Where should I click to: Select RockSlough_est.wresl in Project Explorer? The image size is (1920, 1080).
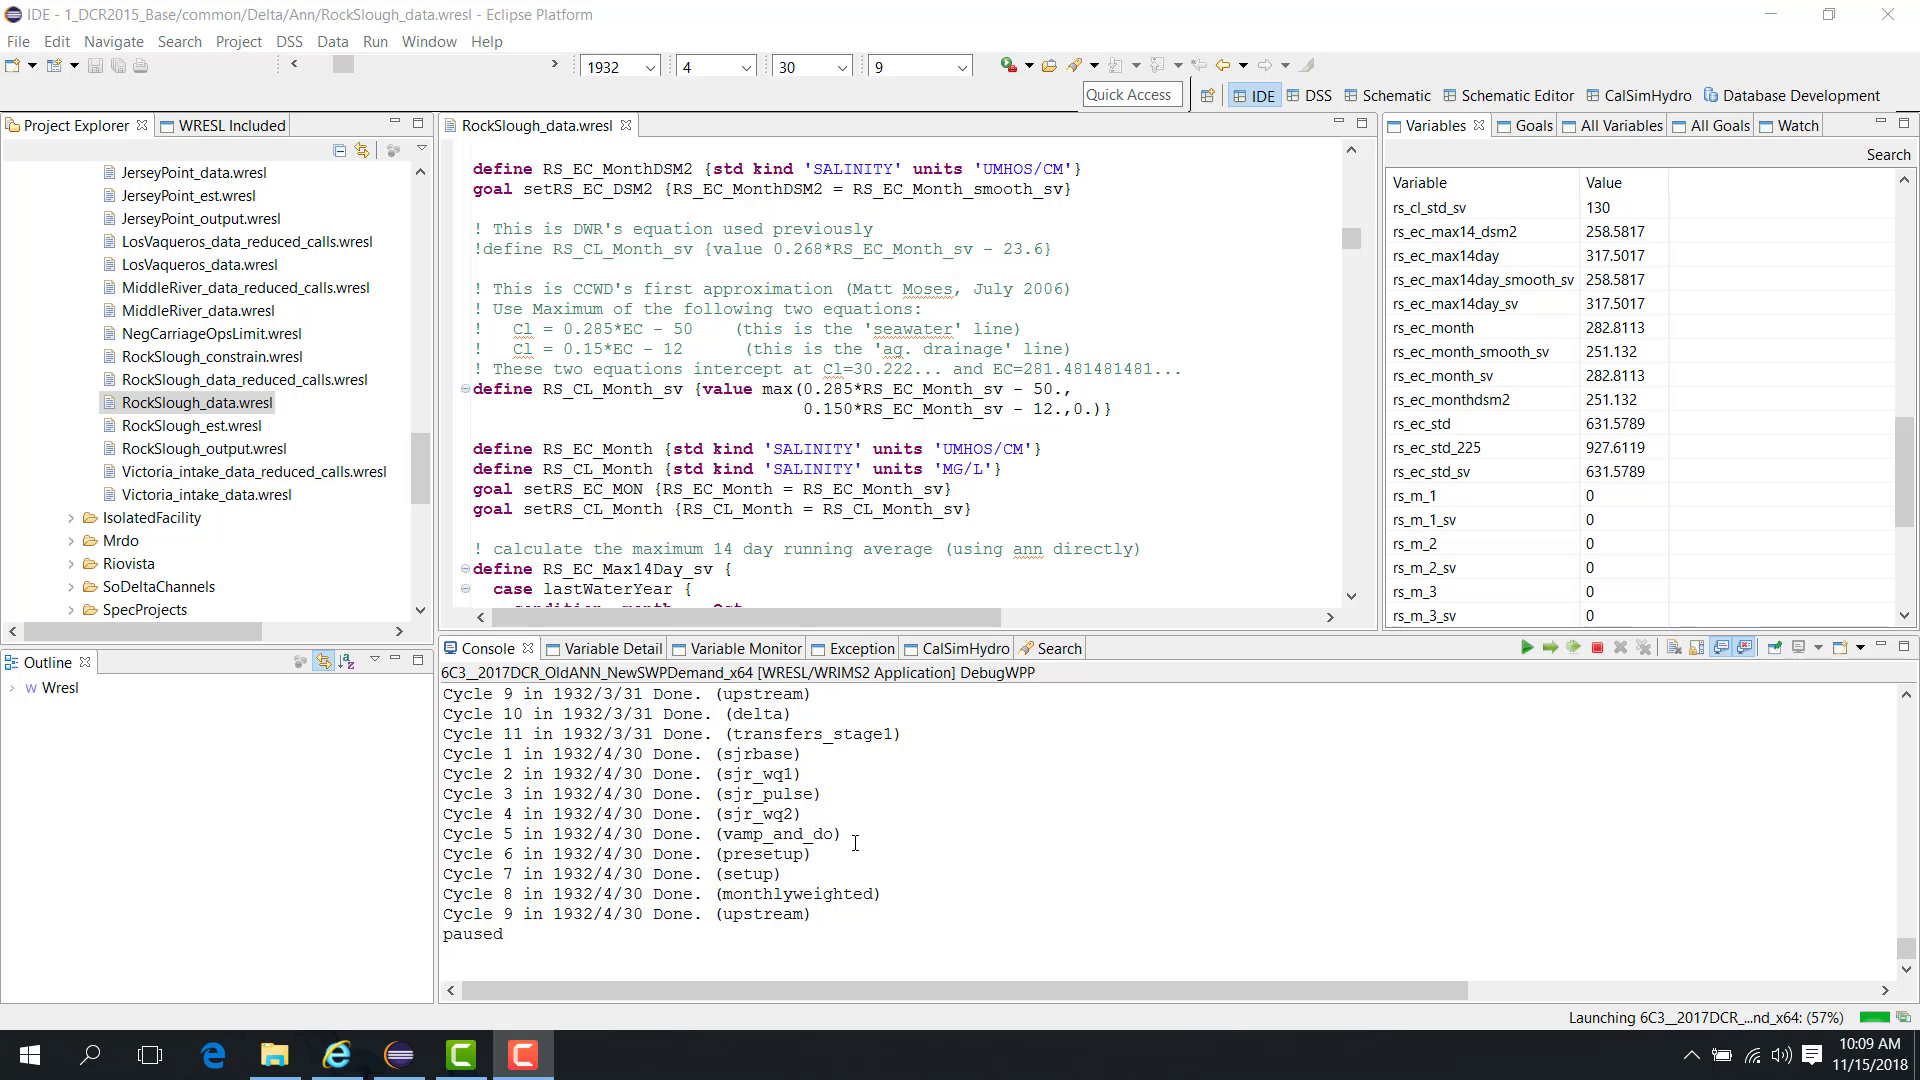191,426
